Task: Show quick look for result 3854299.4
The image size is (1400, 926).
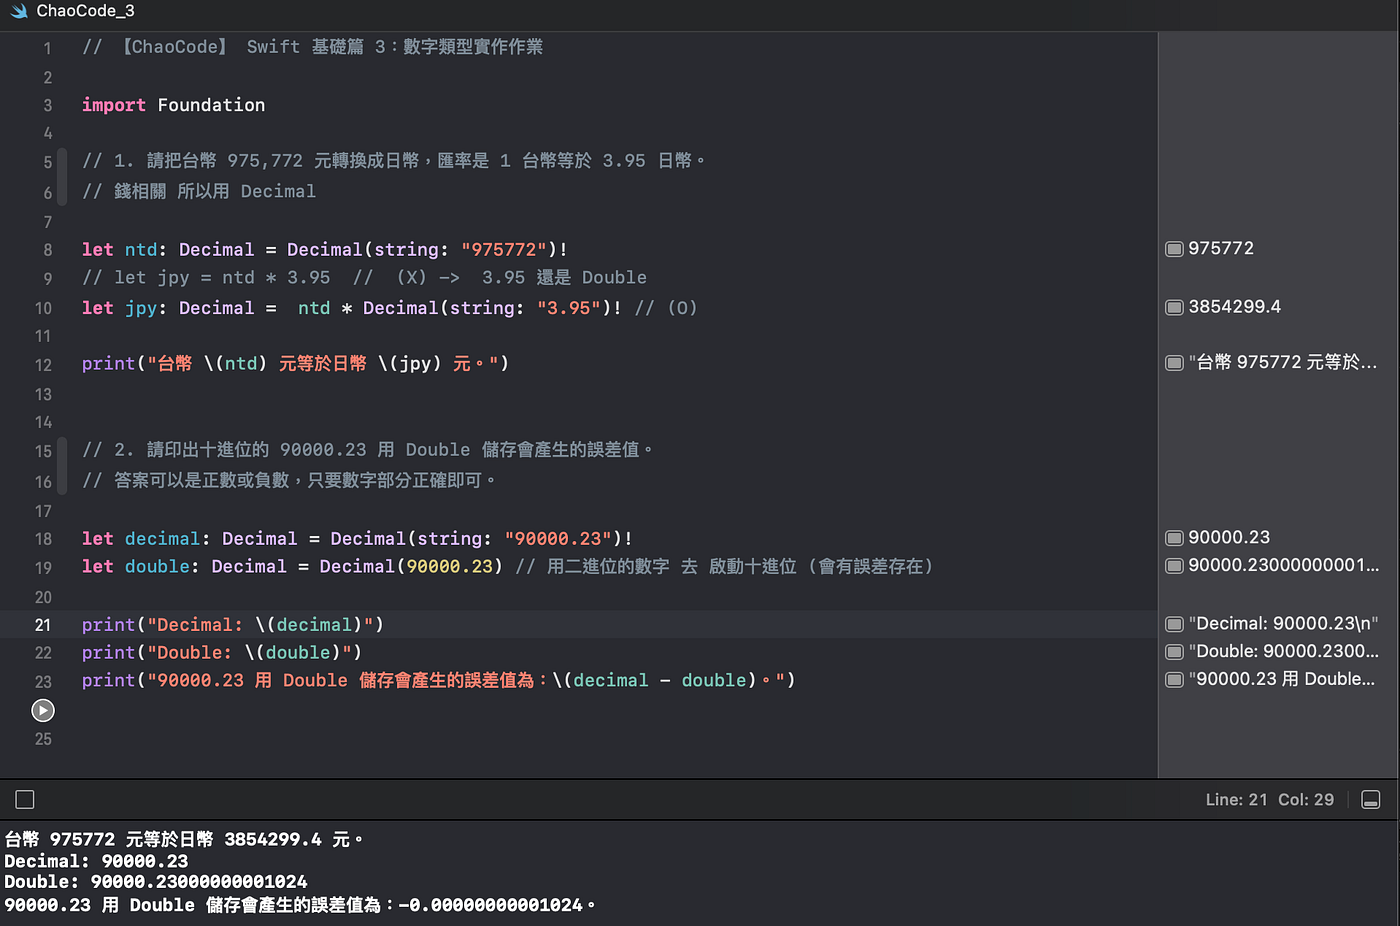Action: [1174, 307]
